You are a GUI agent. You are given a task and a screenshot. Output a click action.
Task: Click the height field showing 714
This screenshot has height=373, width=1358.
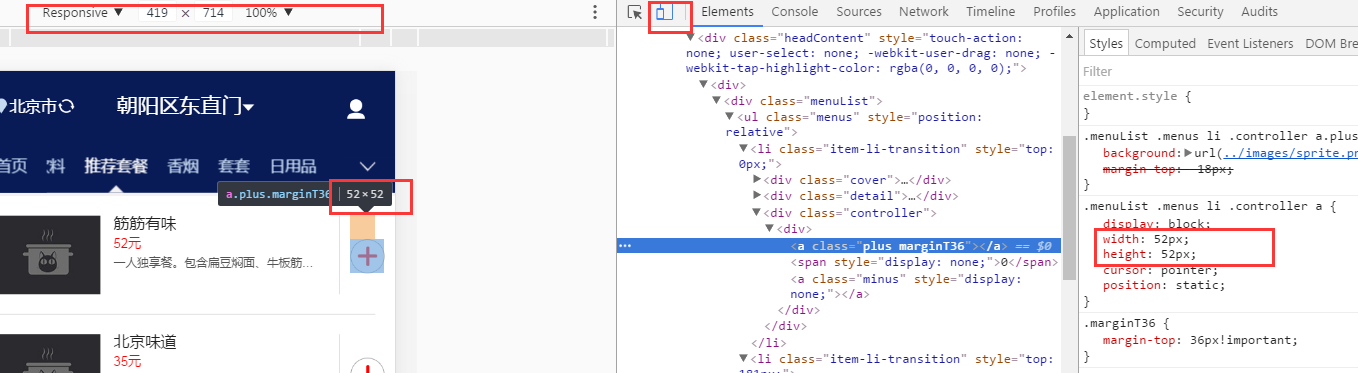click(x=214, y=13)
